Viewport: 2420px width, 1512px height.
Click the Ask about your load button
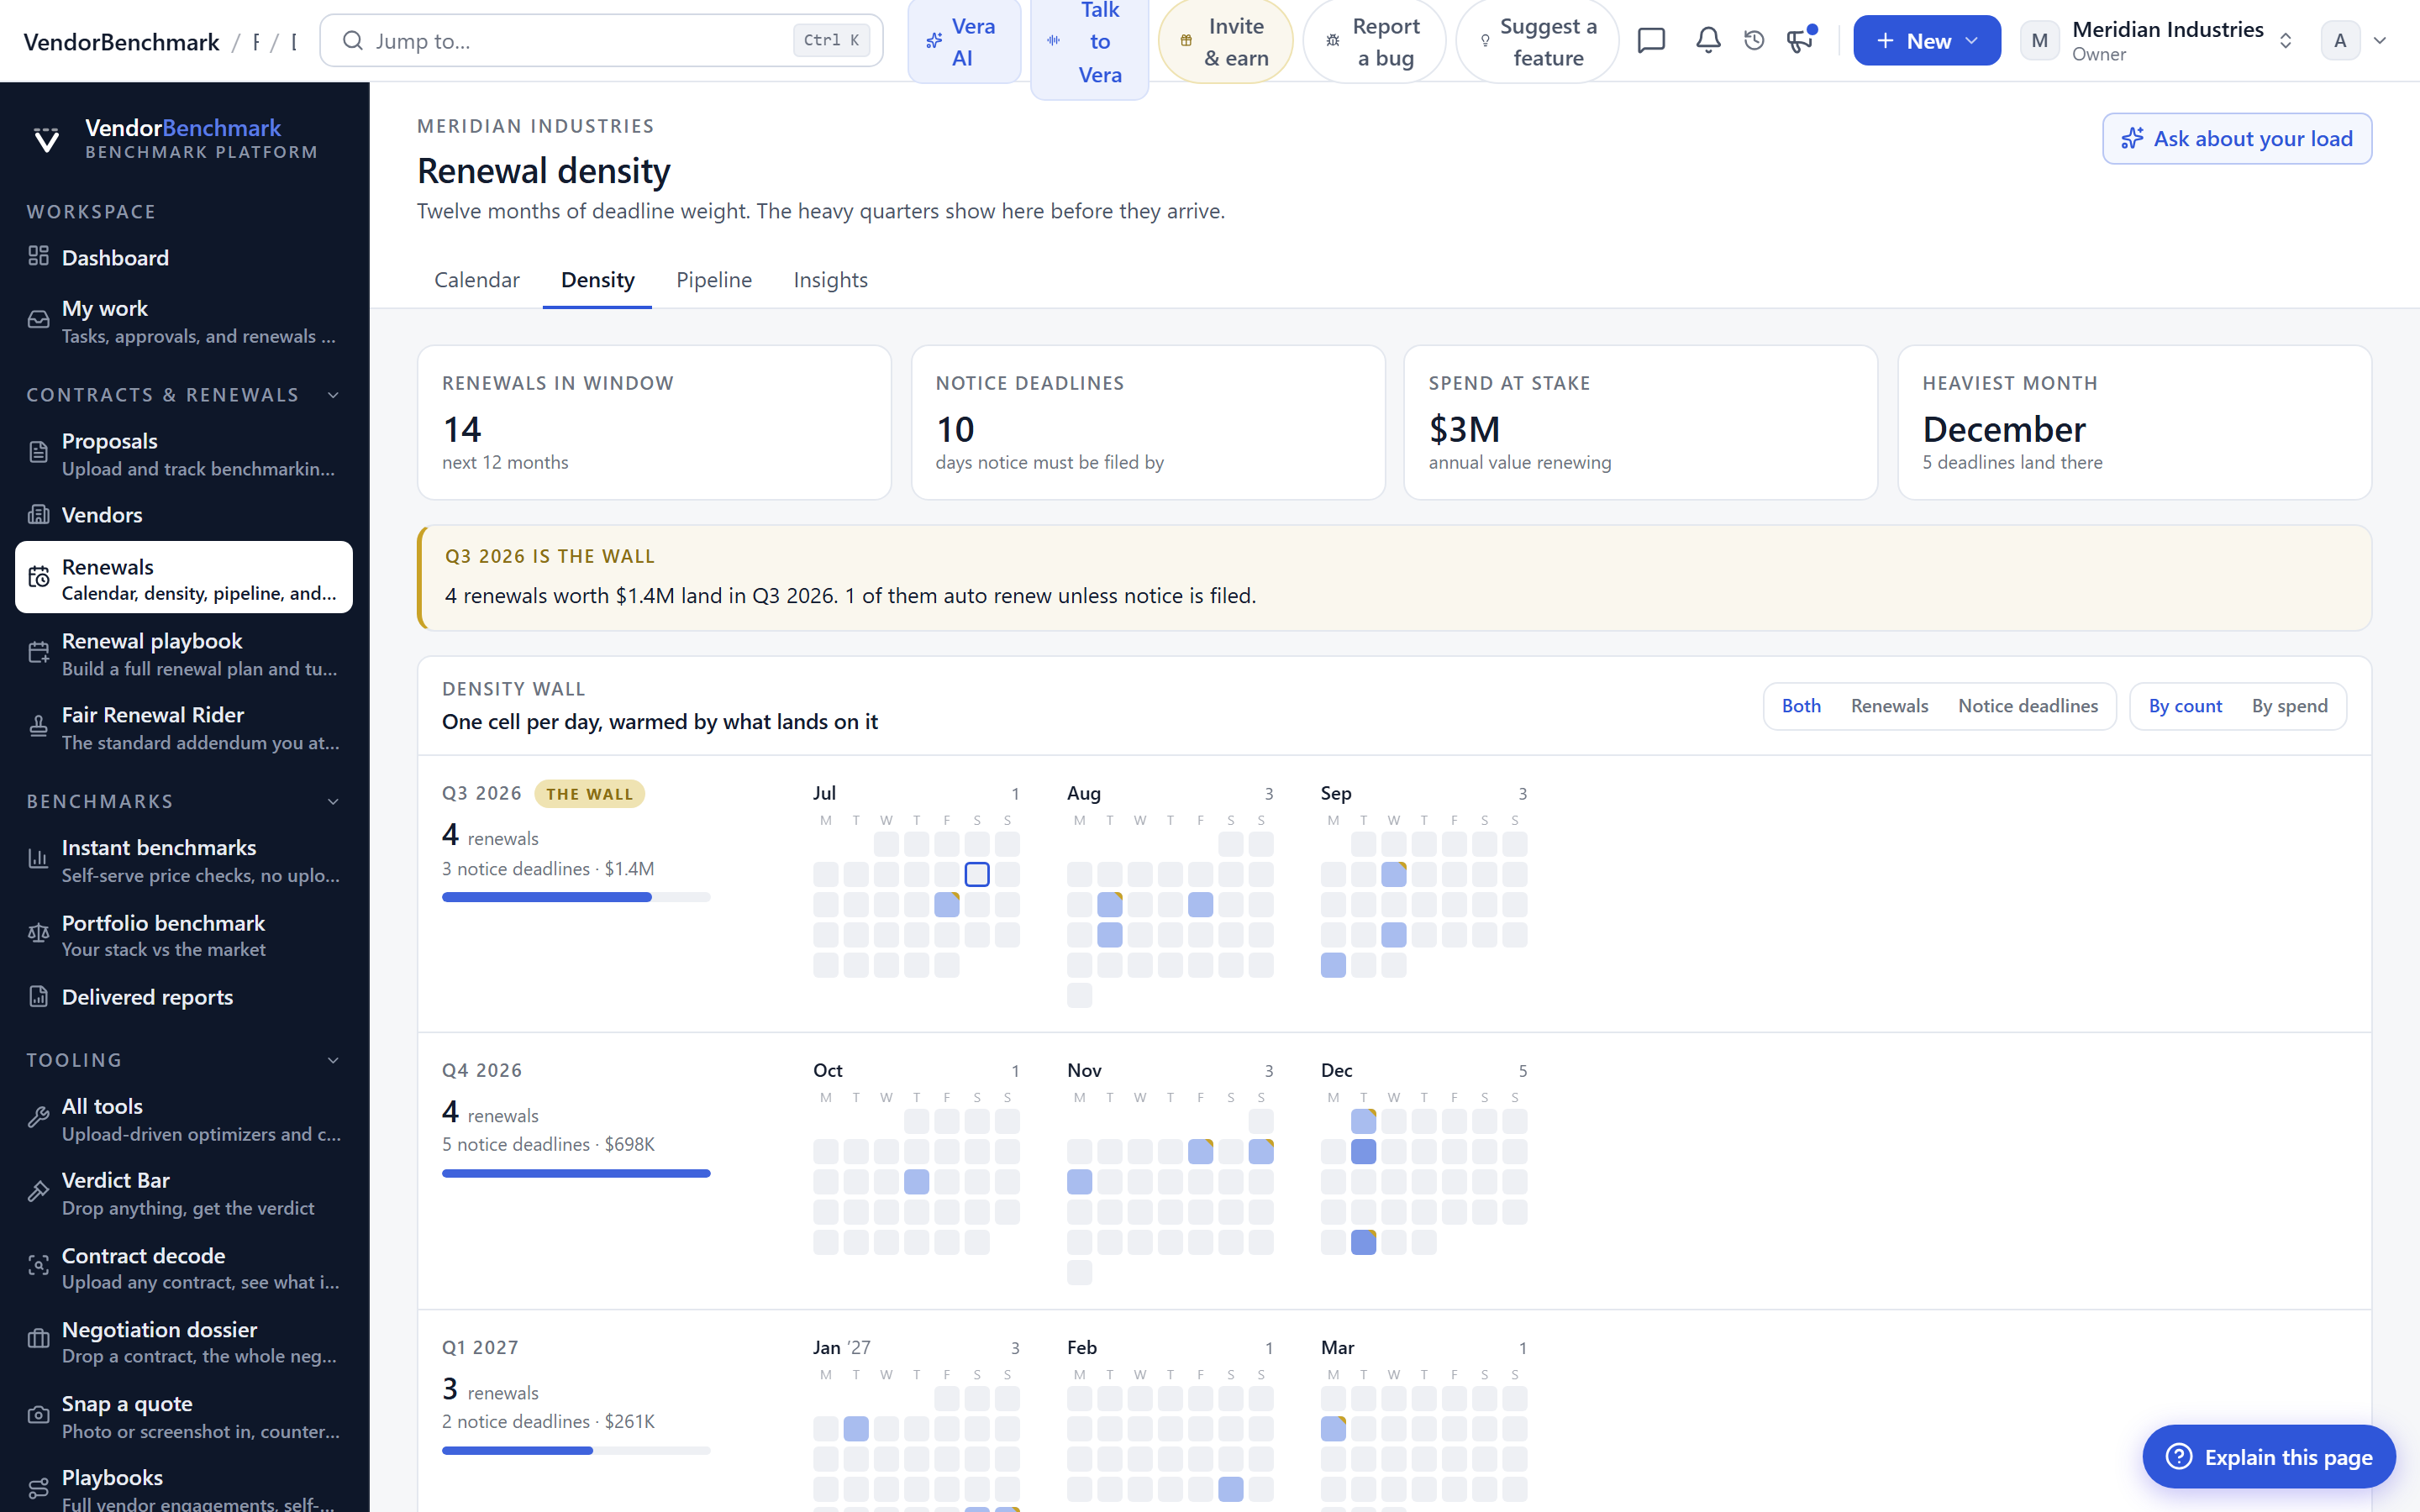coord(2236,139)
